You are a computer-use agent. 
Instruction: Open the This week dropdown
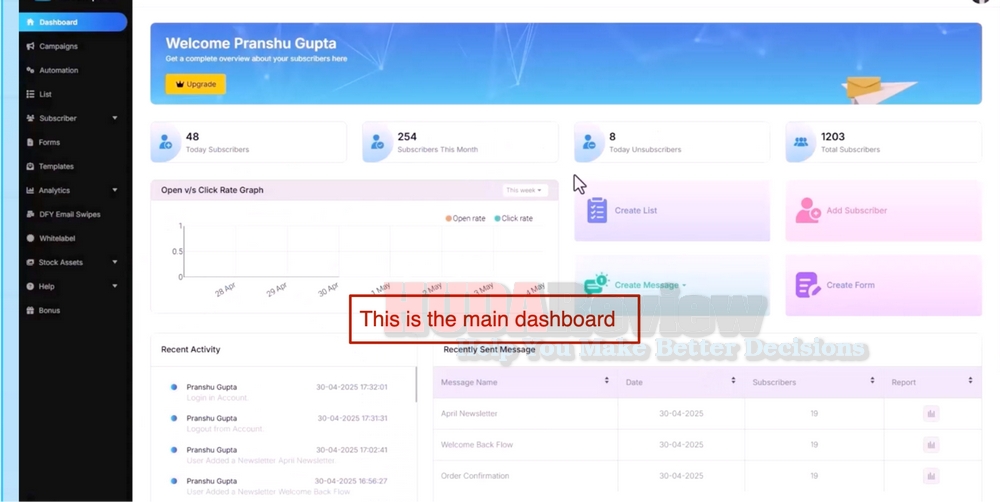pos(524,190)
